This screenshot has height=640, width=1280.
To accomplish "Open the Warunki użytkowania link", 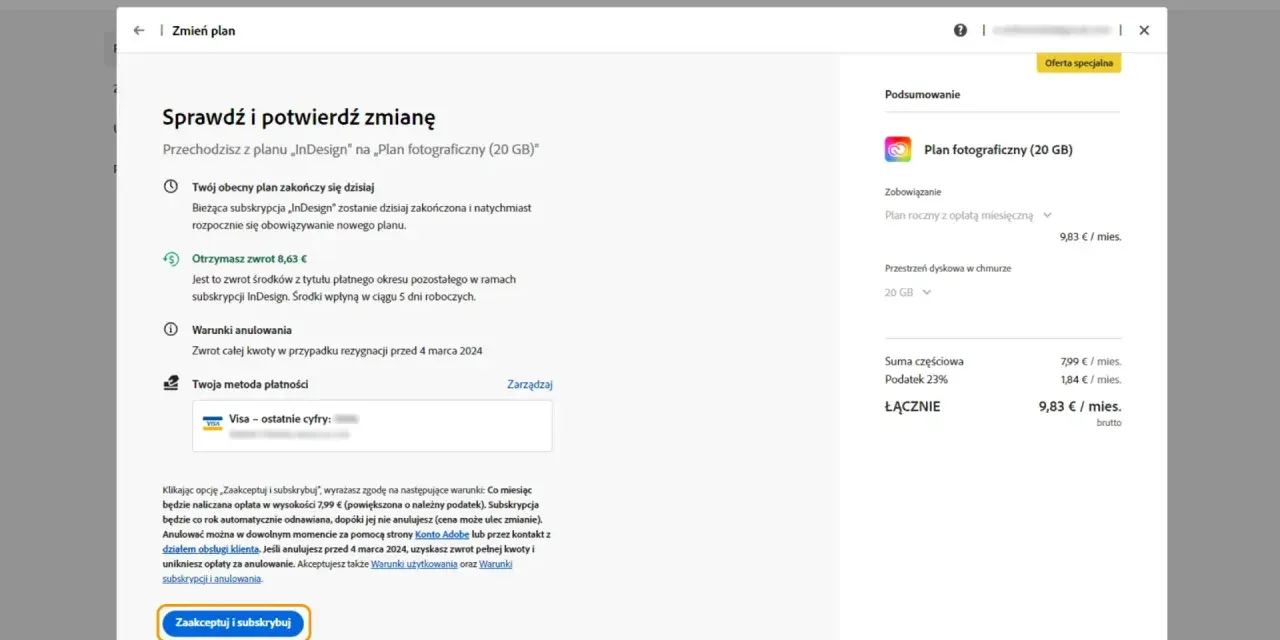I will pos(416,564).
